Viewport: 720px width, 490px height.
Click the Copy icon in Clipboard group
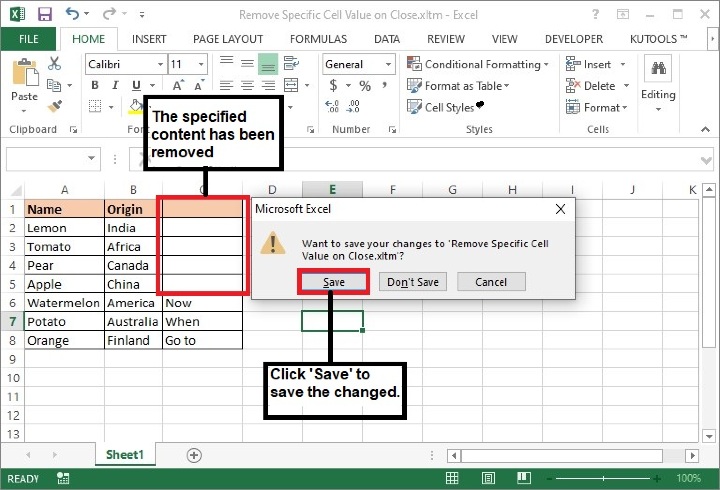click(54, 85)
